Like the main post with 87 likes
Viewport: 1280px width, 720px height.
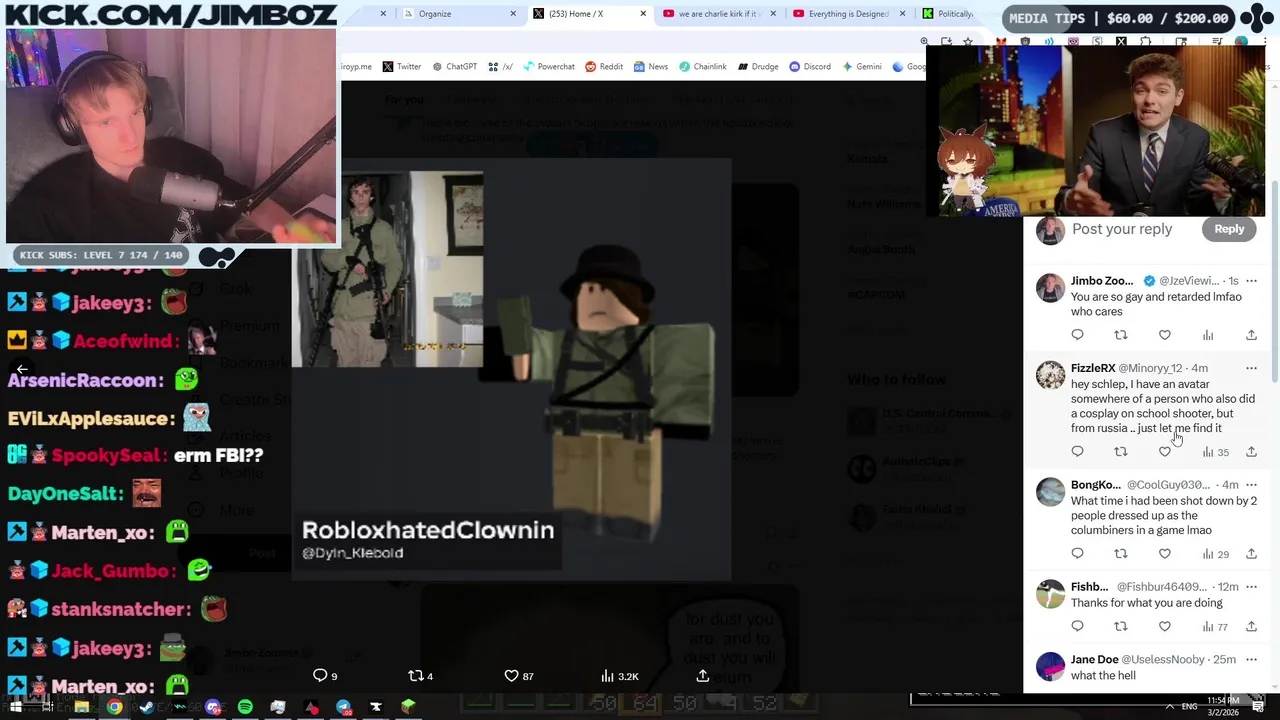(x=518, y=676)
